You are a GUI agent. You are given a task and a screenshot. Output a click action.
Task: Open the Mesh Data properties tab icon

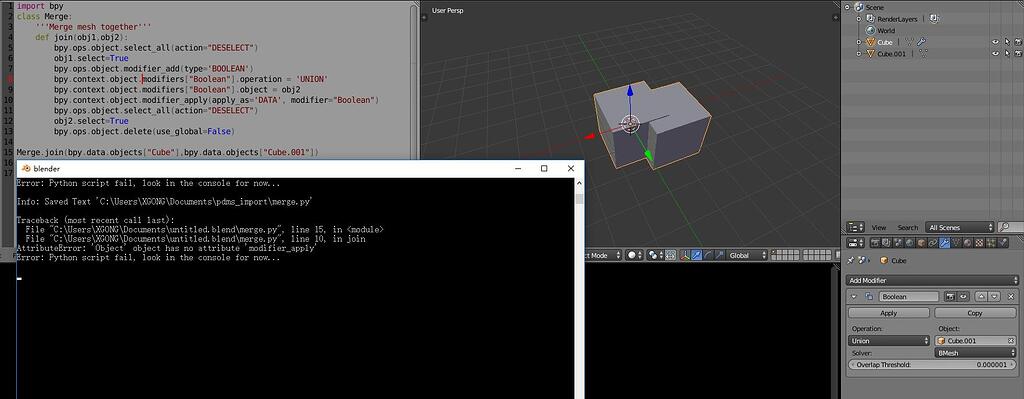click(956, 242)
